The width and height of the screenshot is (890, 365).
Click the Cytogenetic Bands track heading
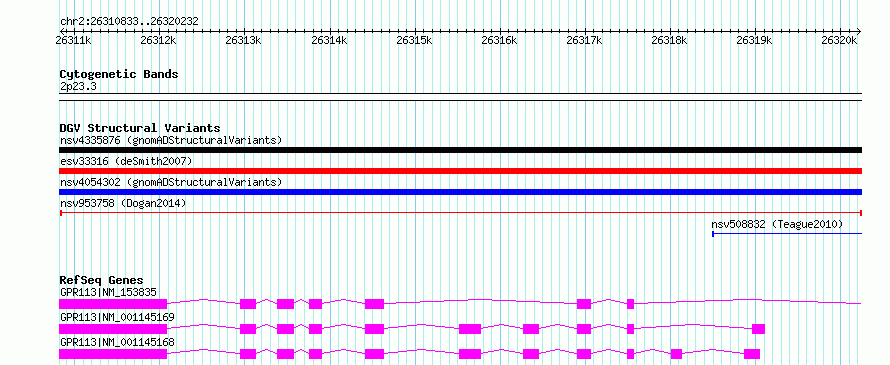coord(119,74)
